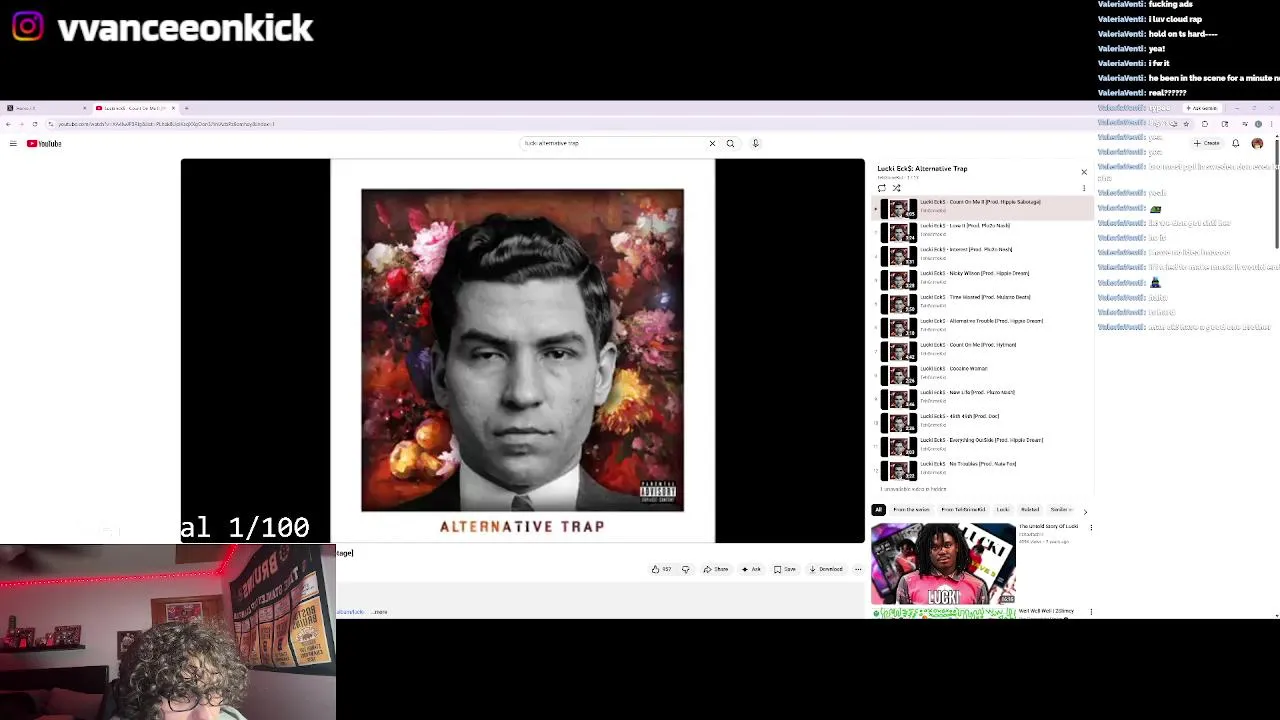Close the YouTube Lucki browser tab
The image size is (1280, 720).
173,108
